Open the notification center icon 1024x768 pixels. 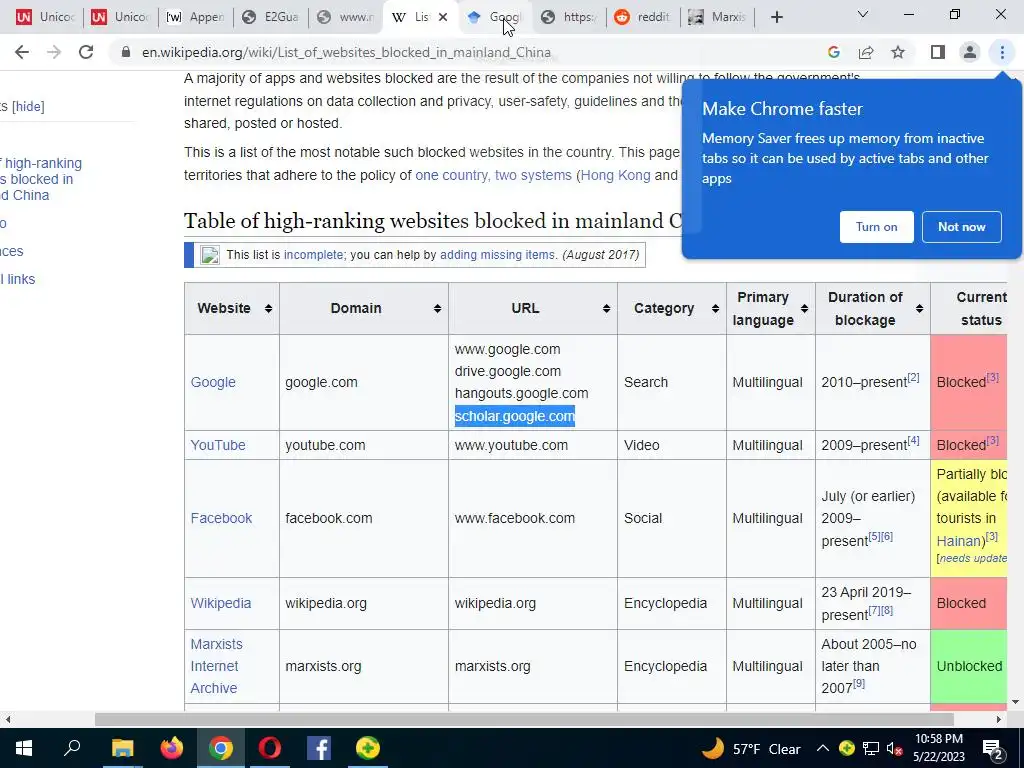coord(993,749)
